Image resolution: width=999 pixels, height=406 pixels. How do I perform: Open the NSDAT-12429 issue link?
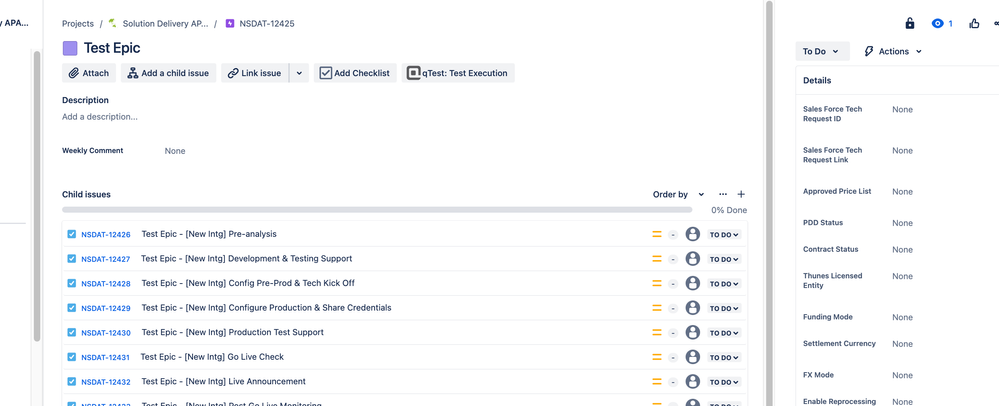[x=106, y=308]
